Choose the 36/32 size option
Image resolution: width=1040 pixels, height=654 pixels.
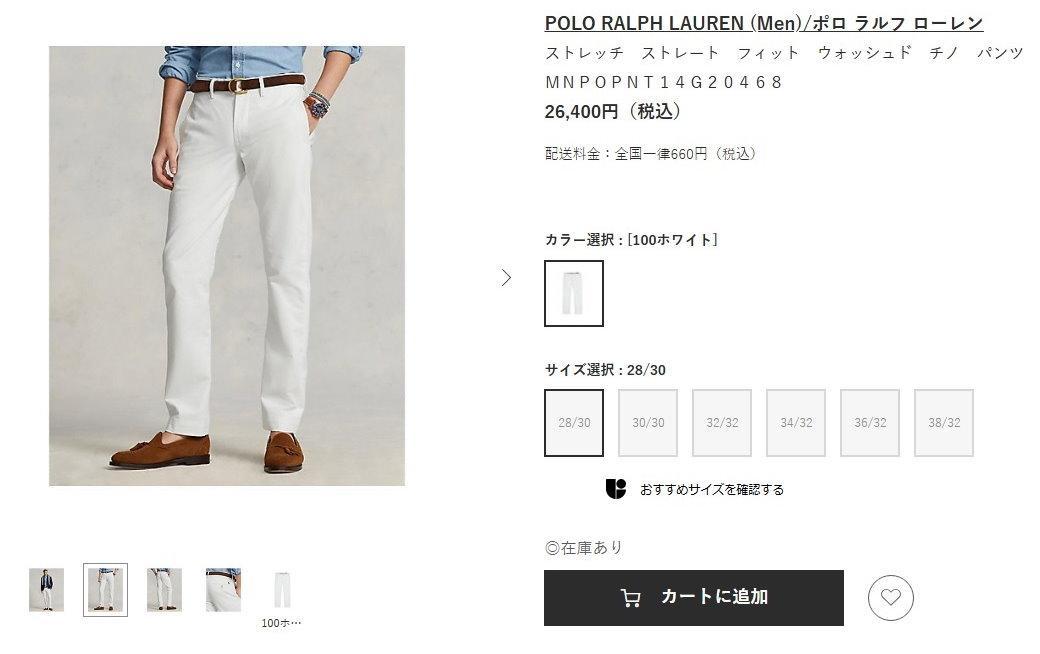pos(870,423)
